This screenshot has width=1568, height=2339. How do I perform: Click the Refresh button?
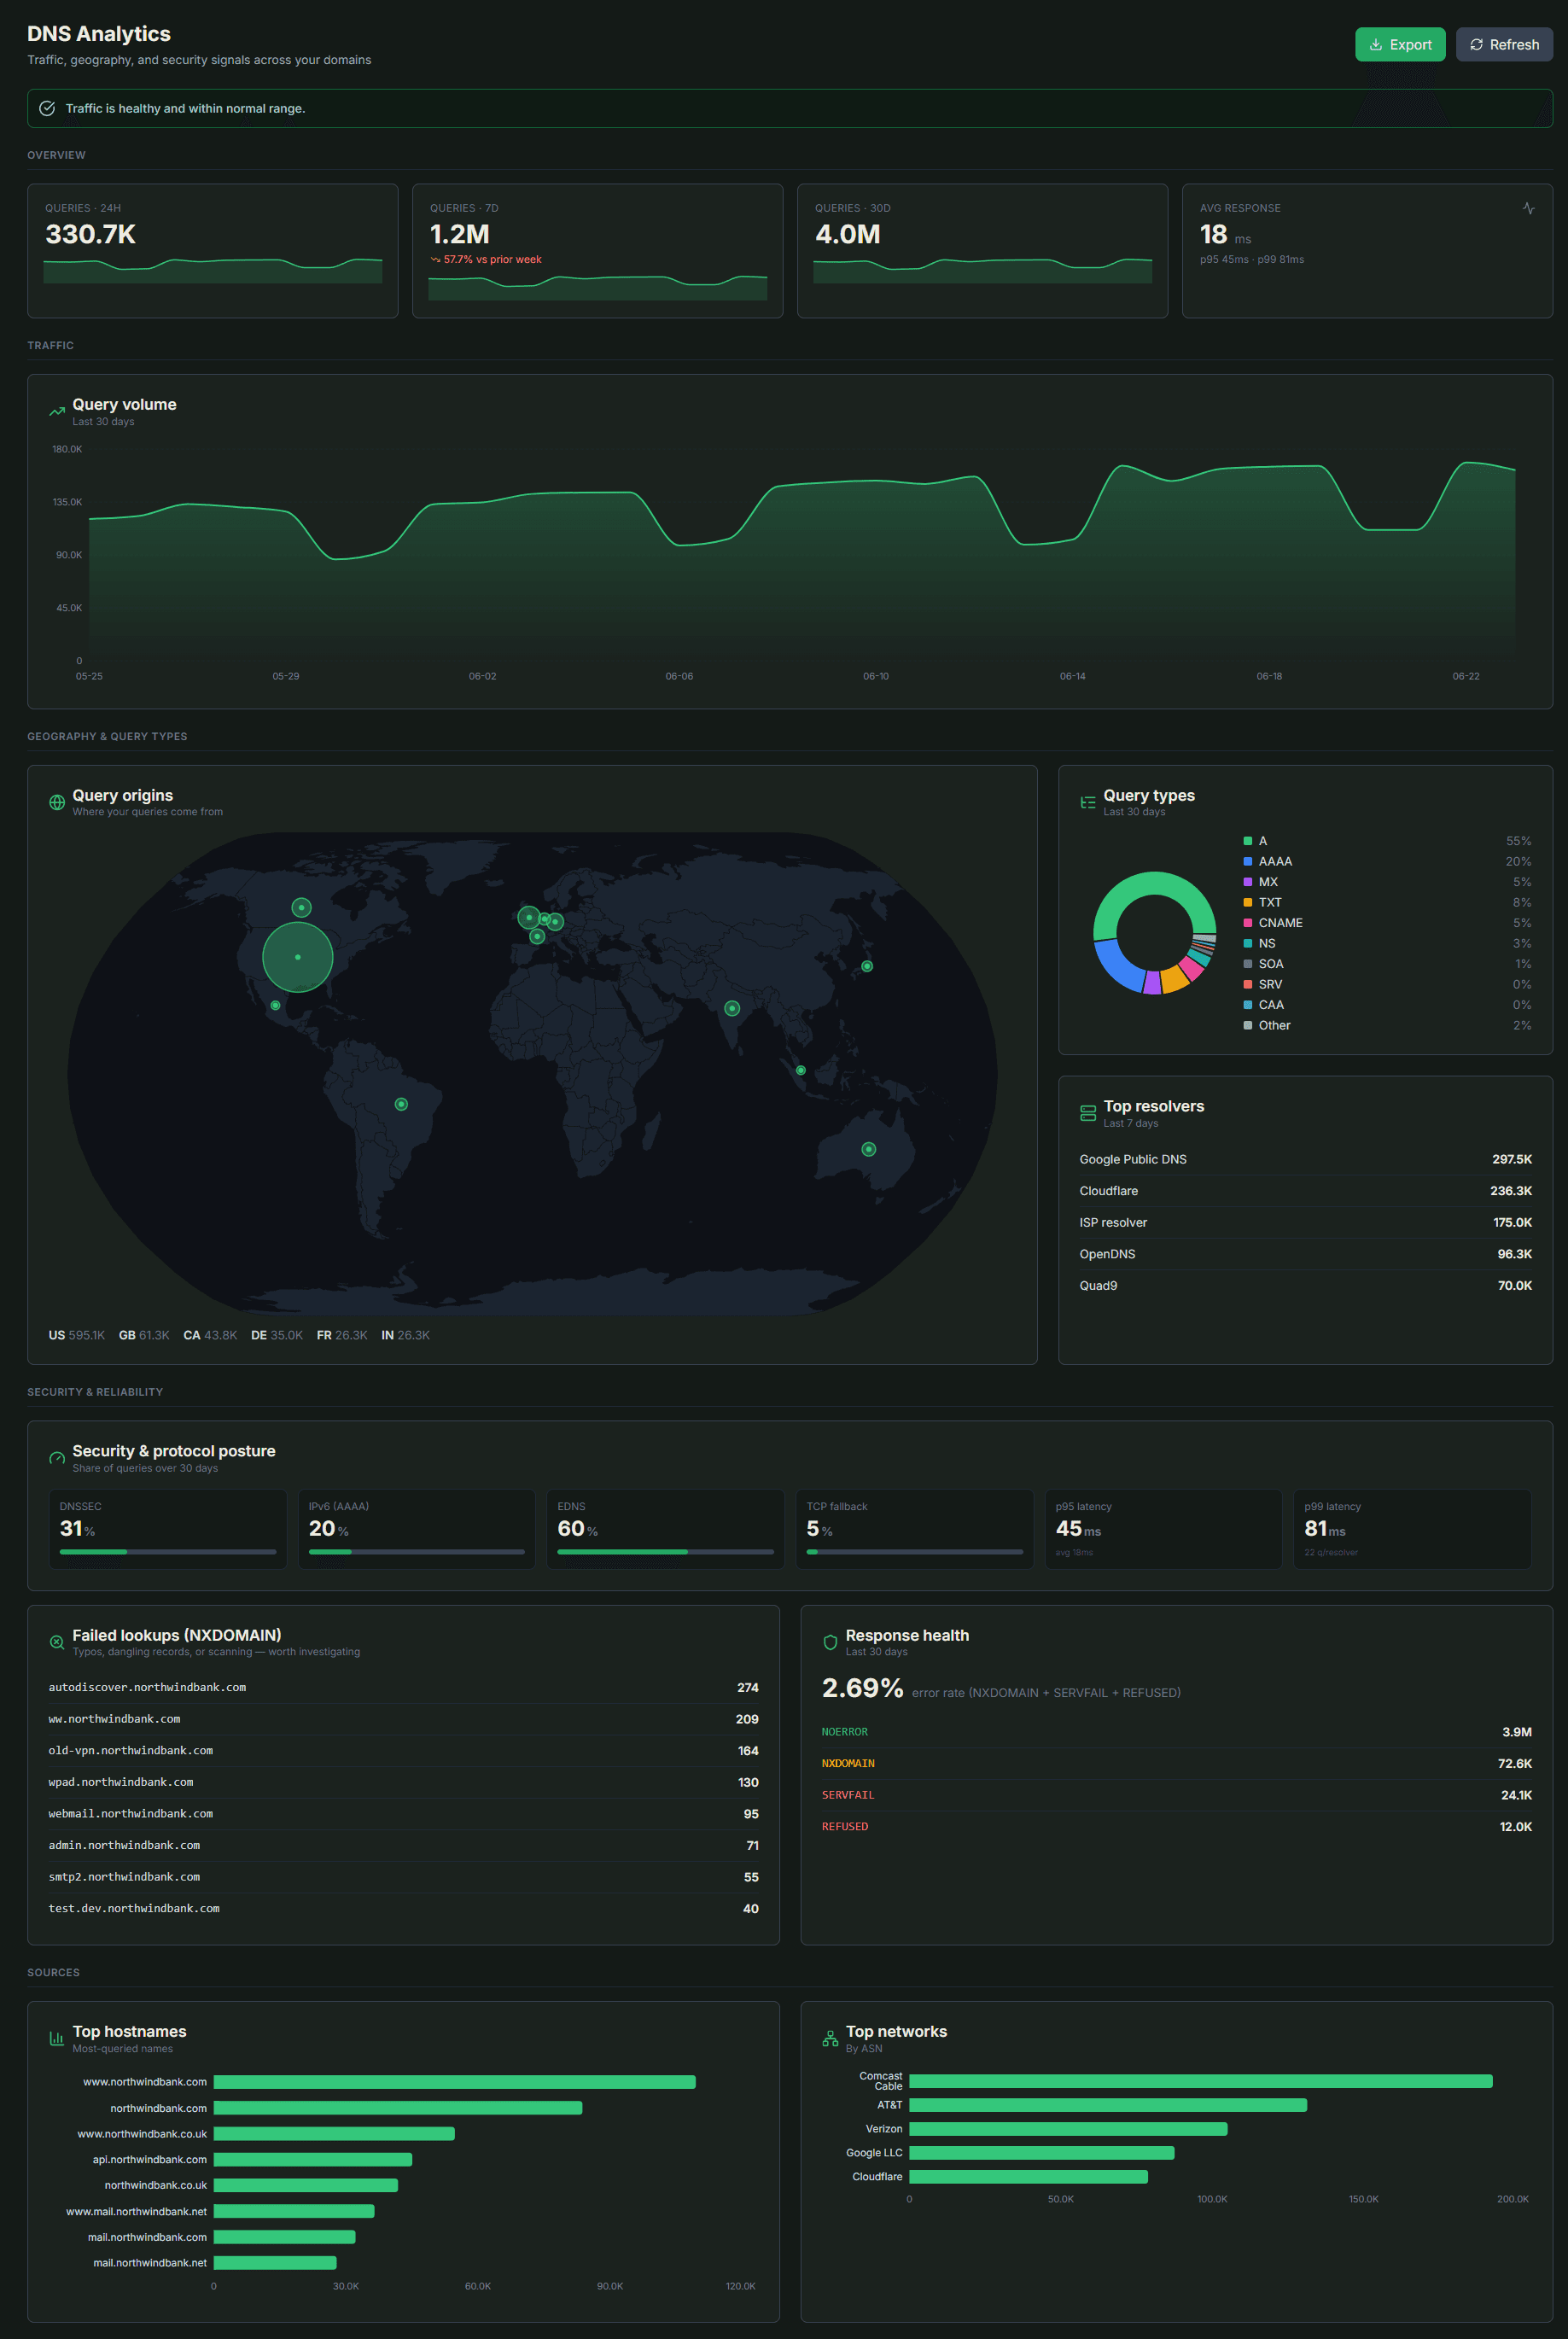pyautogui.click(x=1503, y=44)
